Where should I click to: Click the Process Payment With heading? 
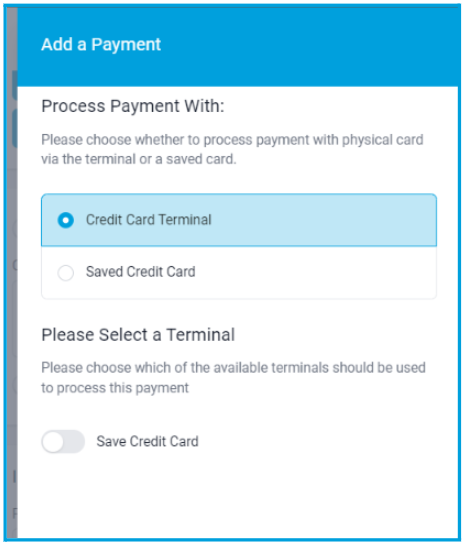tap(133, 106)
